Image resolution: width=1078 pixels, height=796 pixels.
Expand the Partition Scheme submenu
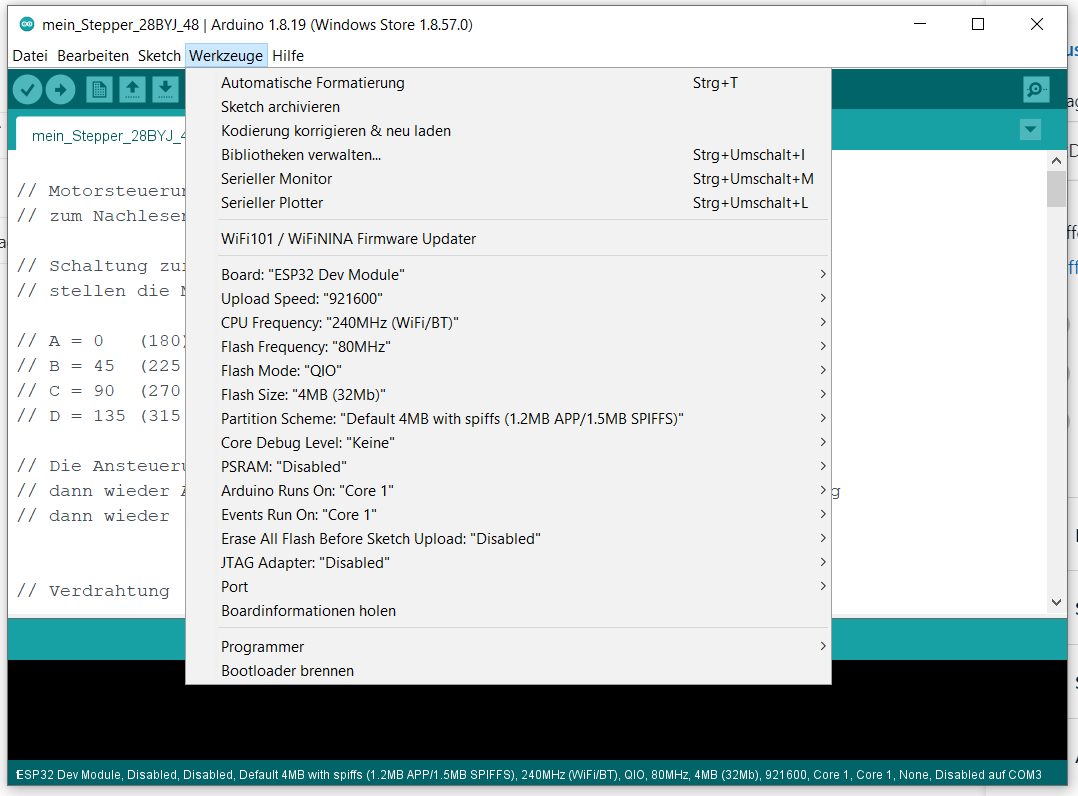click(x=508, y=419)
